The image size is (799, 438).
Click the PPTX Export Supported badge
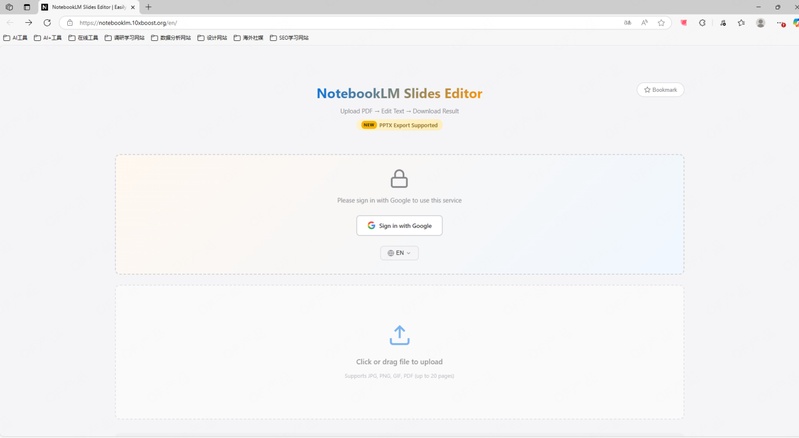[400, 125]
